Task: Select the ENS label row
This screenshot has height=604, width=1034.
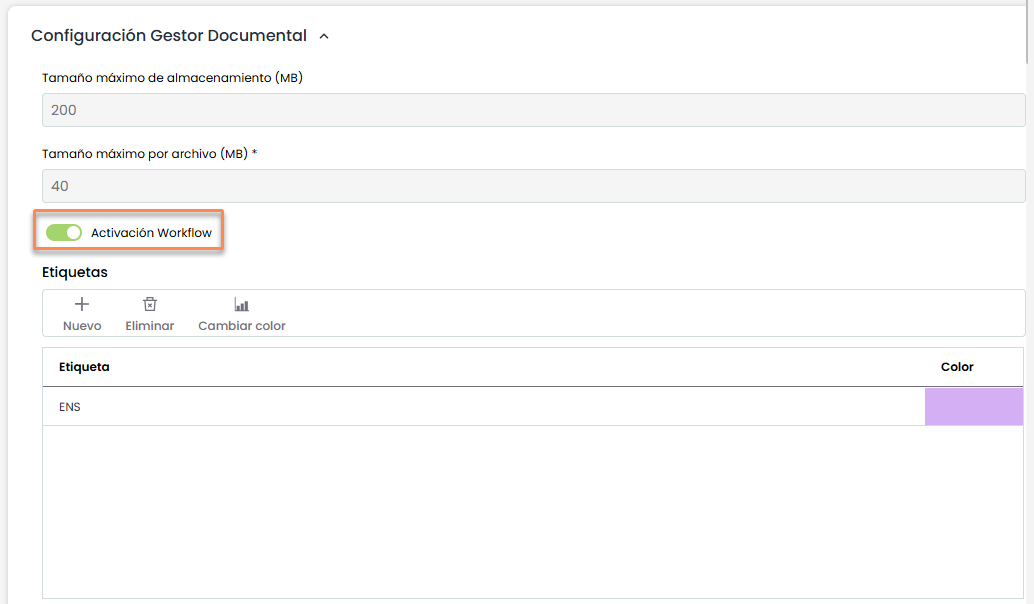Action: pos(400,407)
